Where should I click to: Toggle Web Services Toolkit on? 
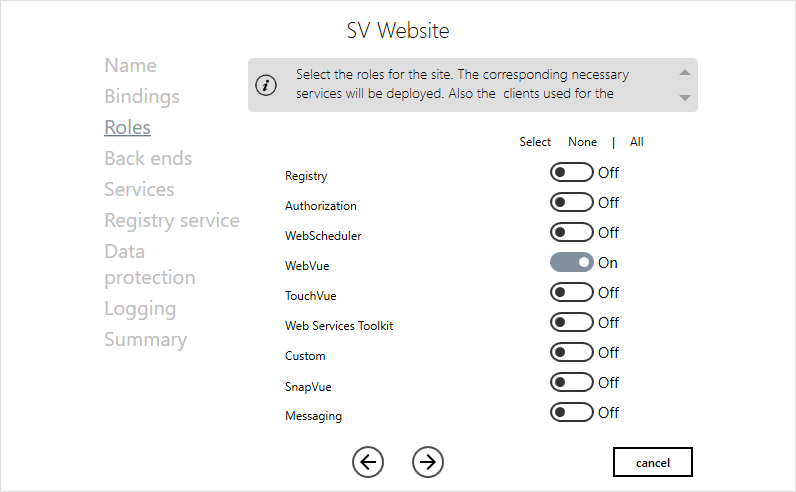pyautogui.click(x=571, y=323)
